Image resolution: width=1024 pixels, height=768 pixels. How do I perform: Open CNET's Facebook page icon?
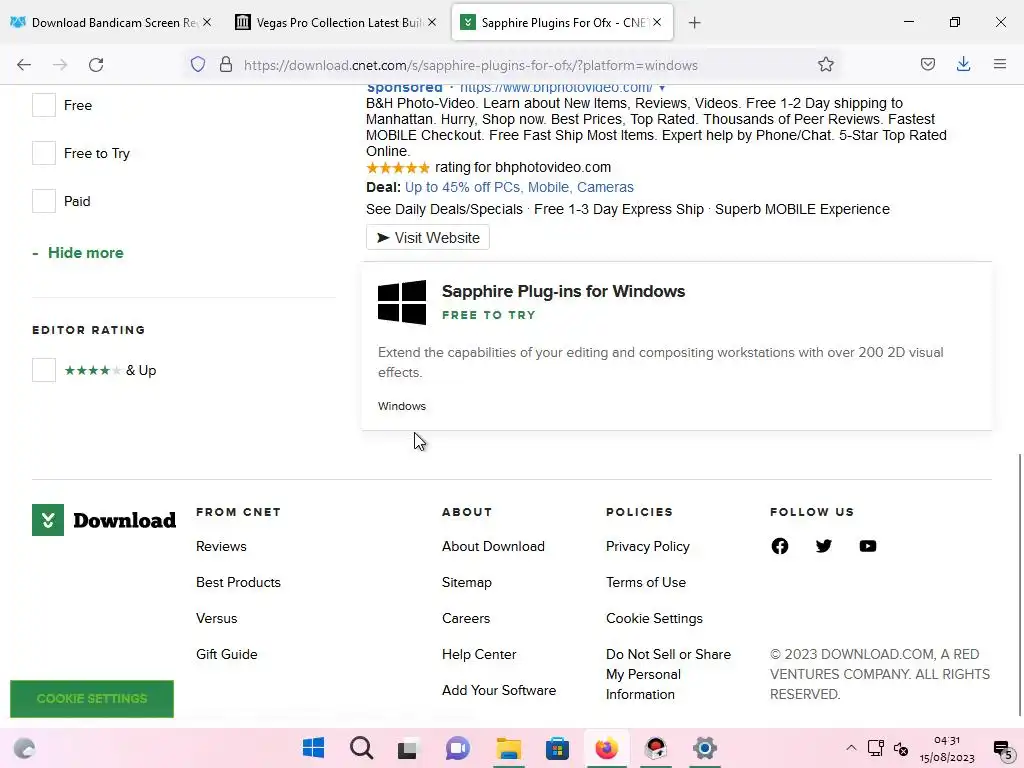coord(780,546)
